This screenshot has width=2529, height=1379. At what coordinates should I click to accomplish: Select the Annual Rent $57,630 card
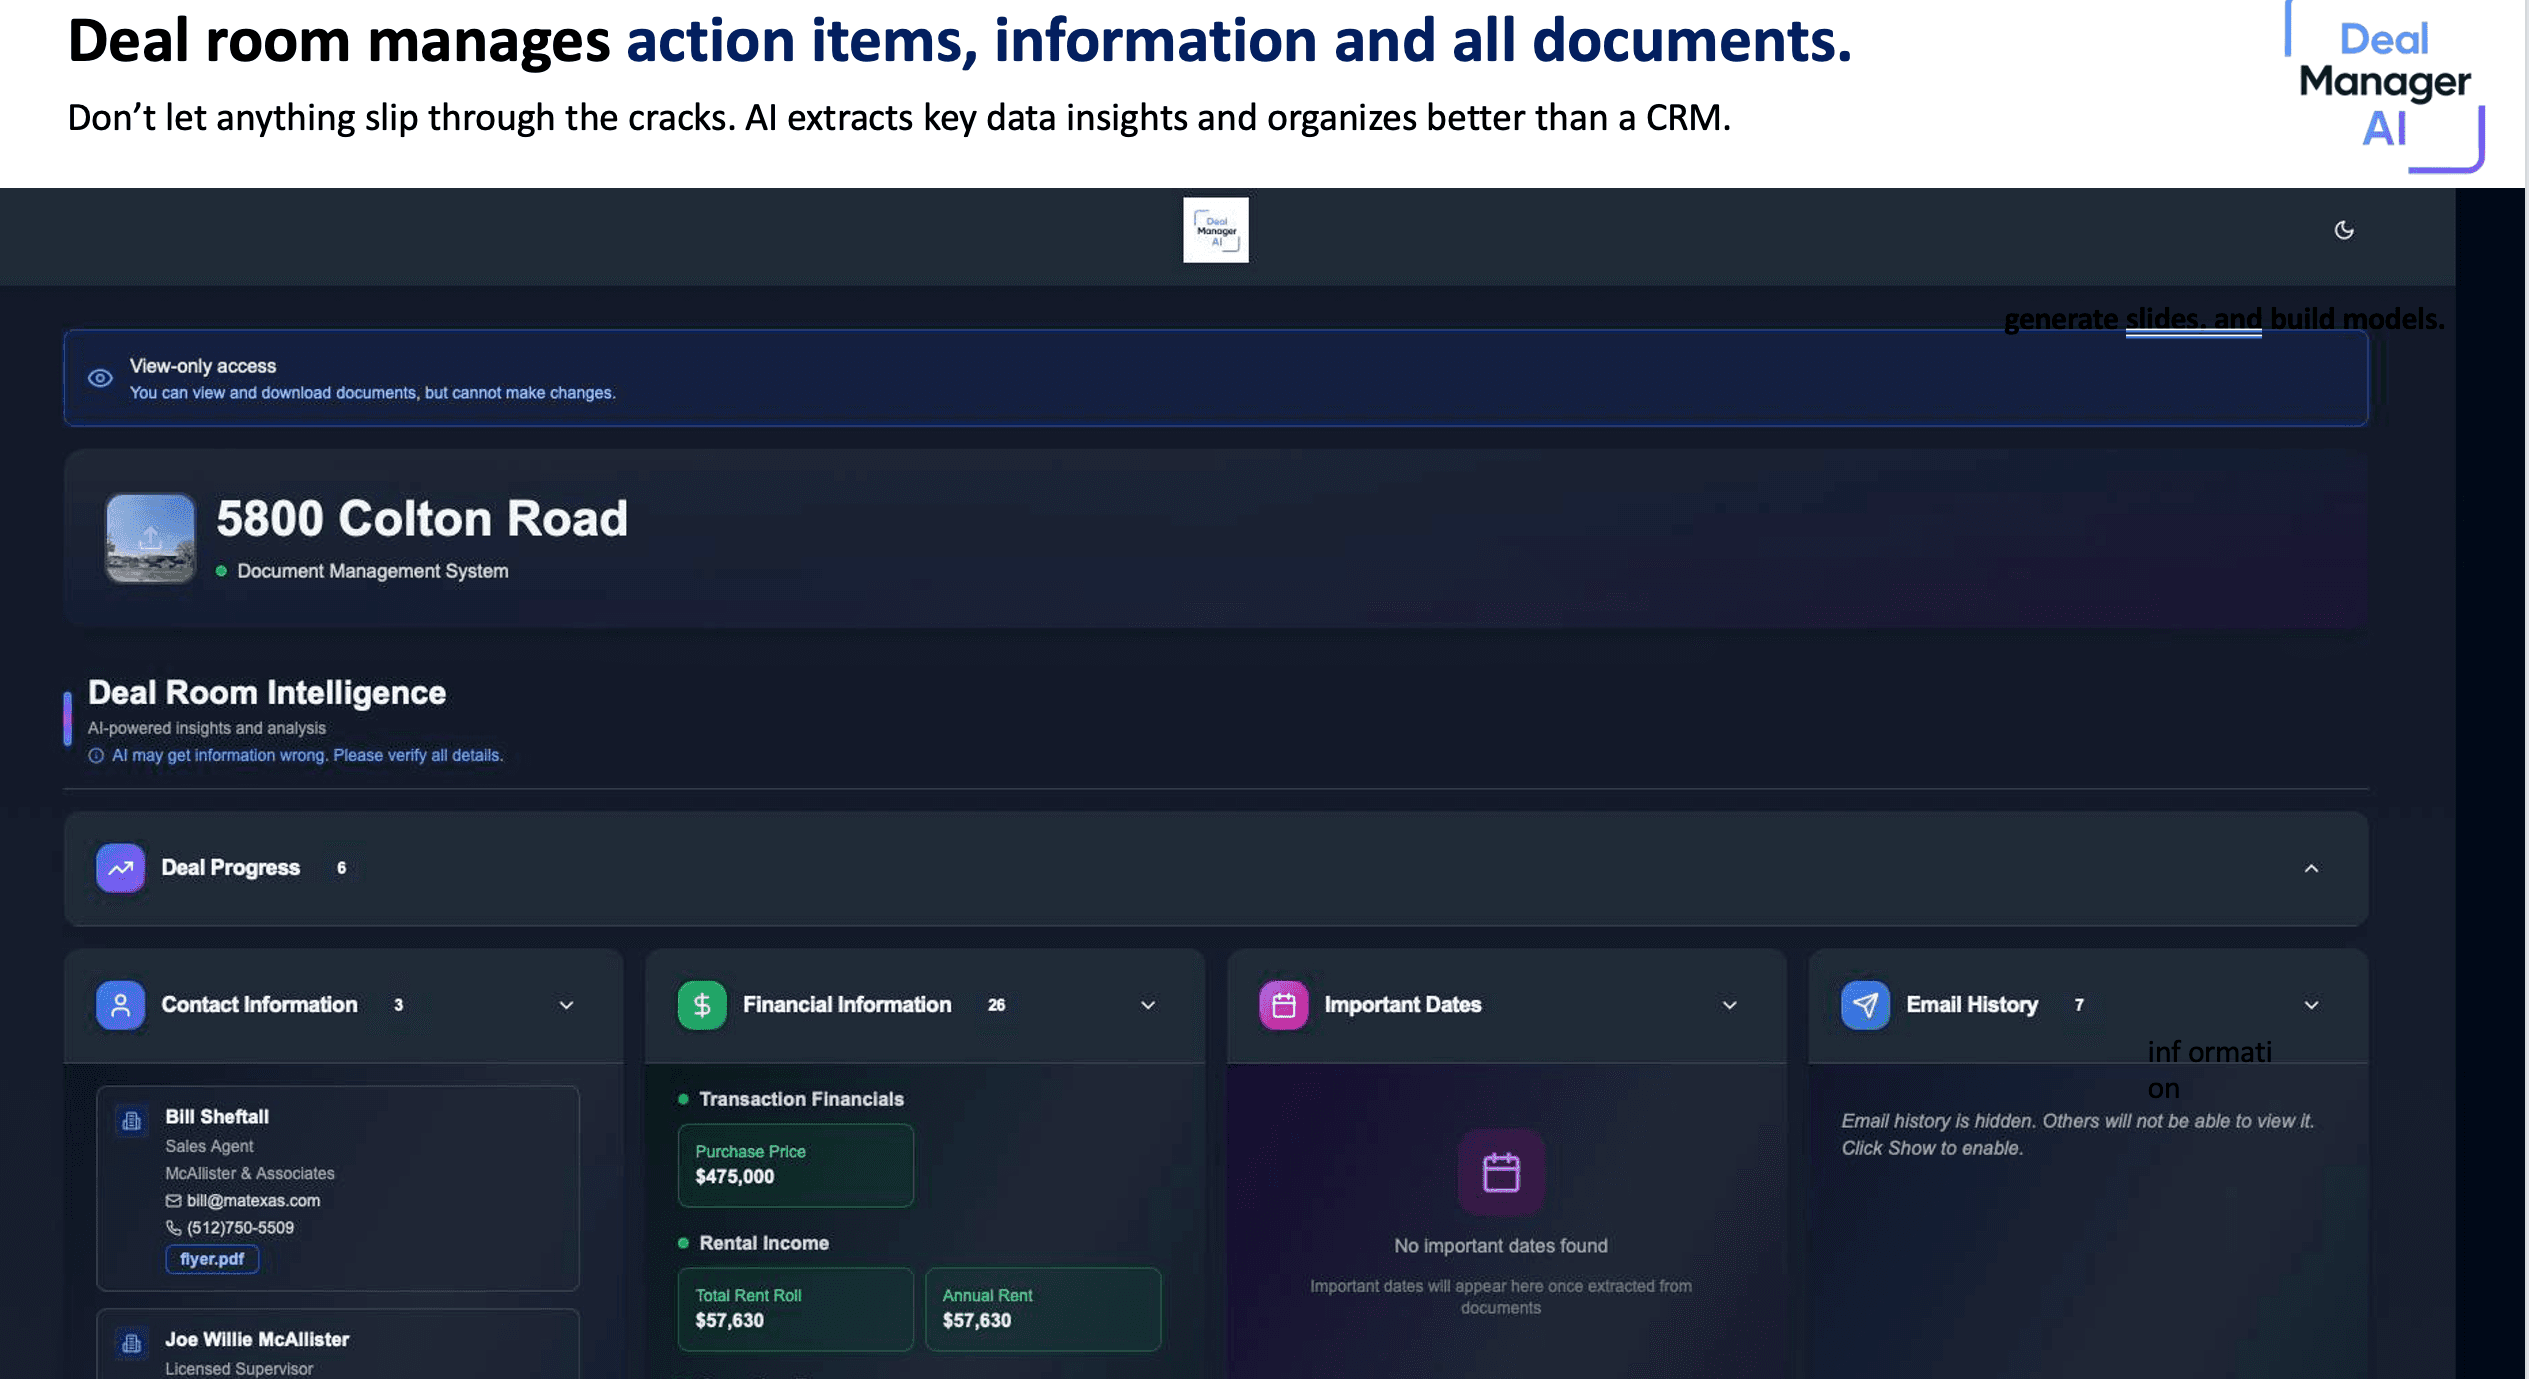1043,1309
